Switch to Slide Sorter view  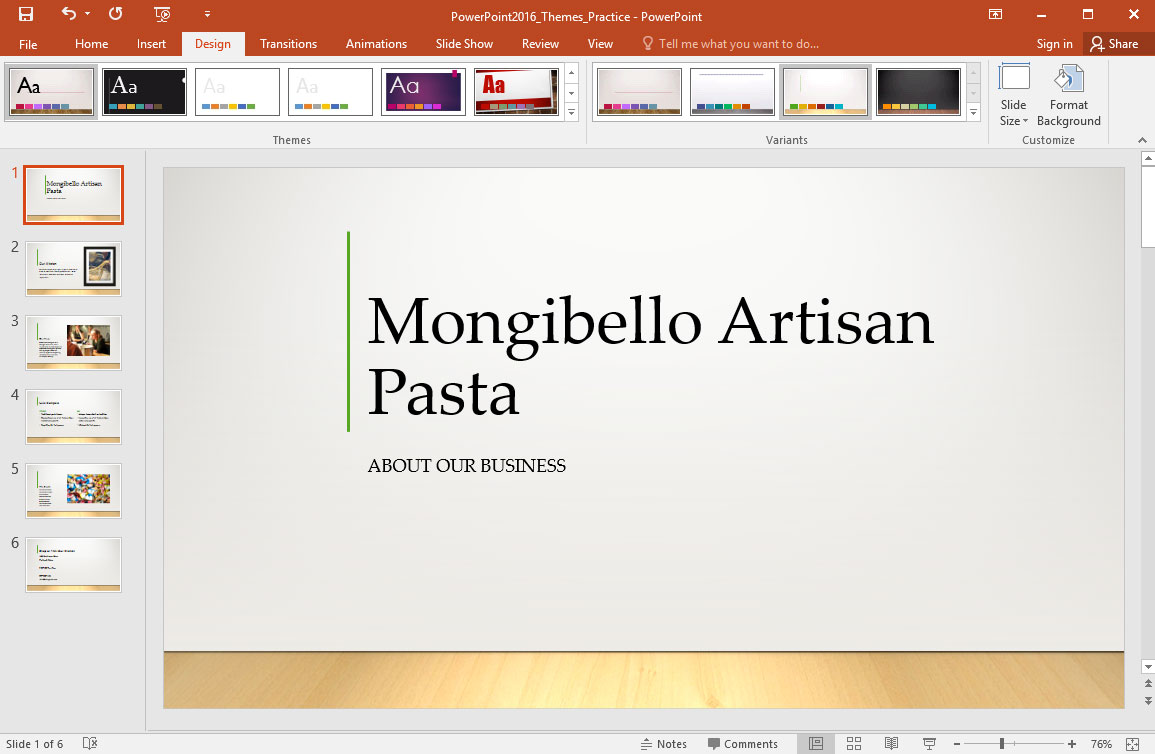tap(853, 743)
